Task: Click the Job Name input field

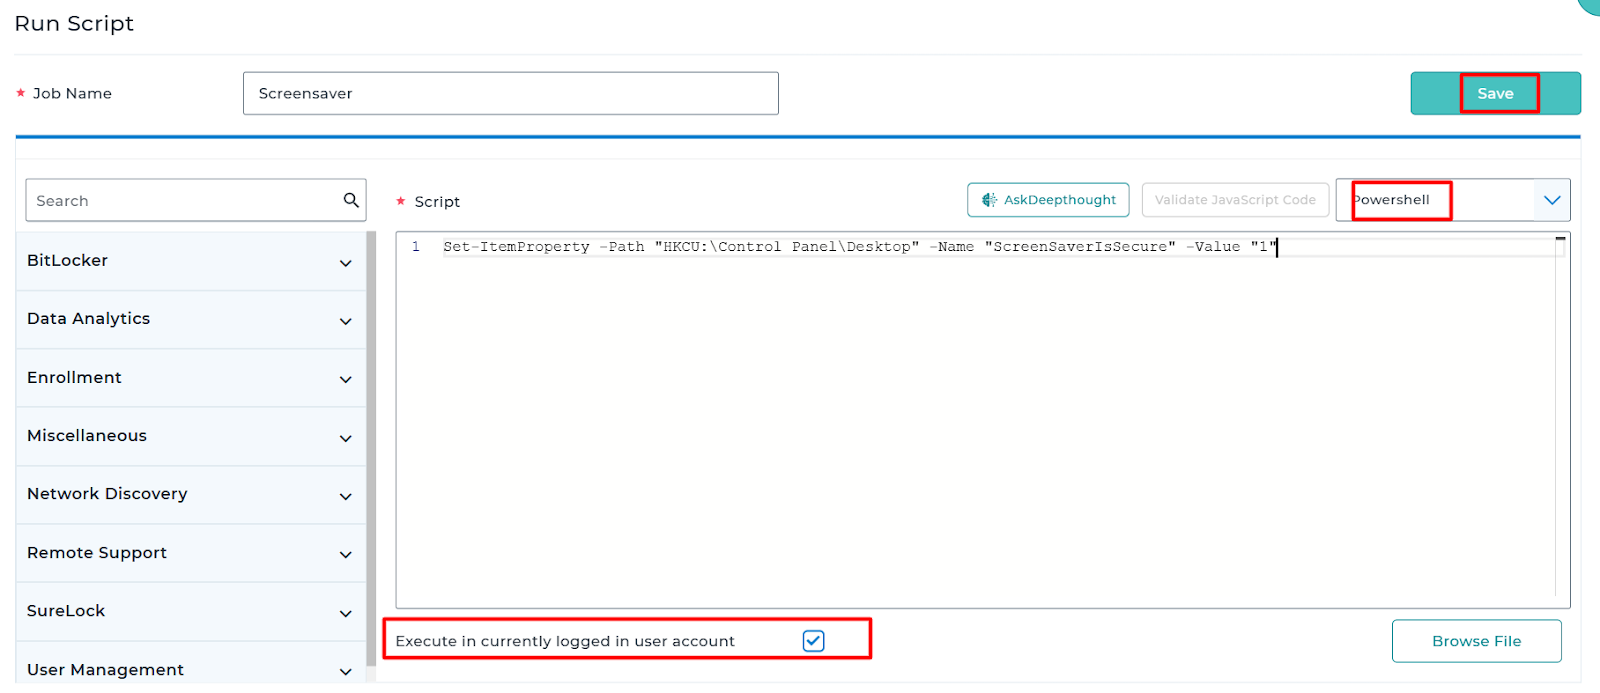Action: 510,93
